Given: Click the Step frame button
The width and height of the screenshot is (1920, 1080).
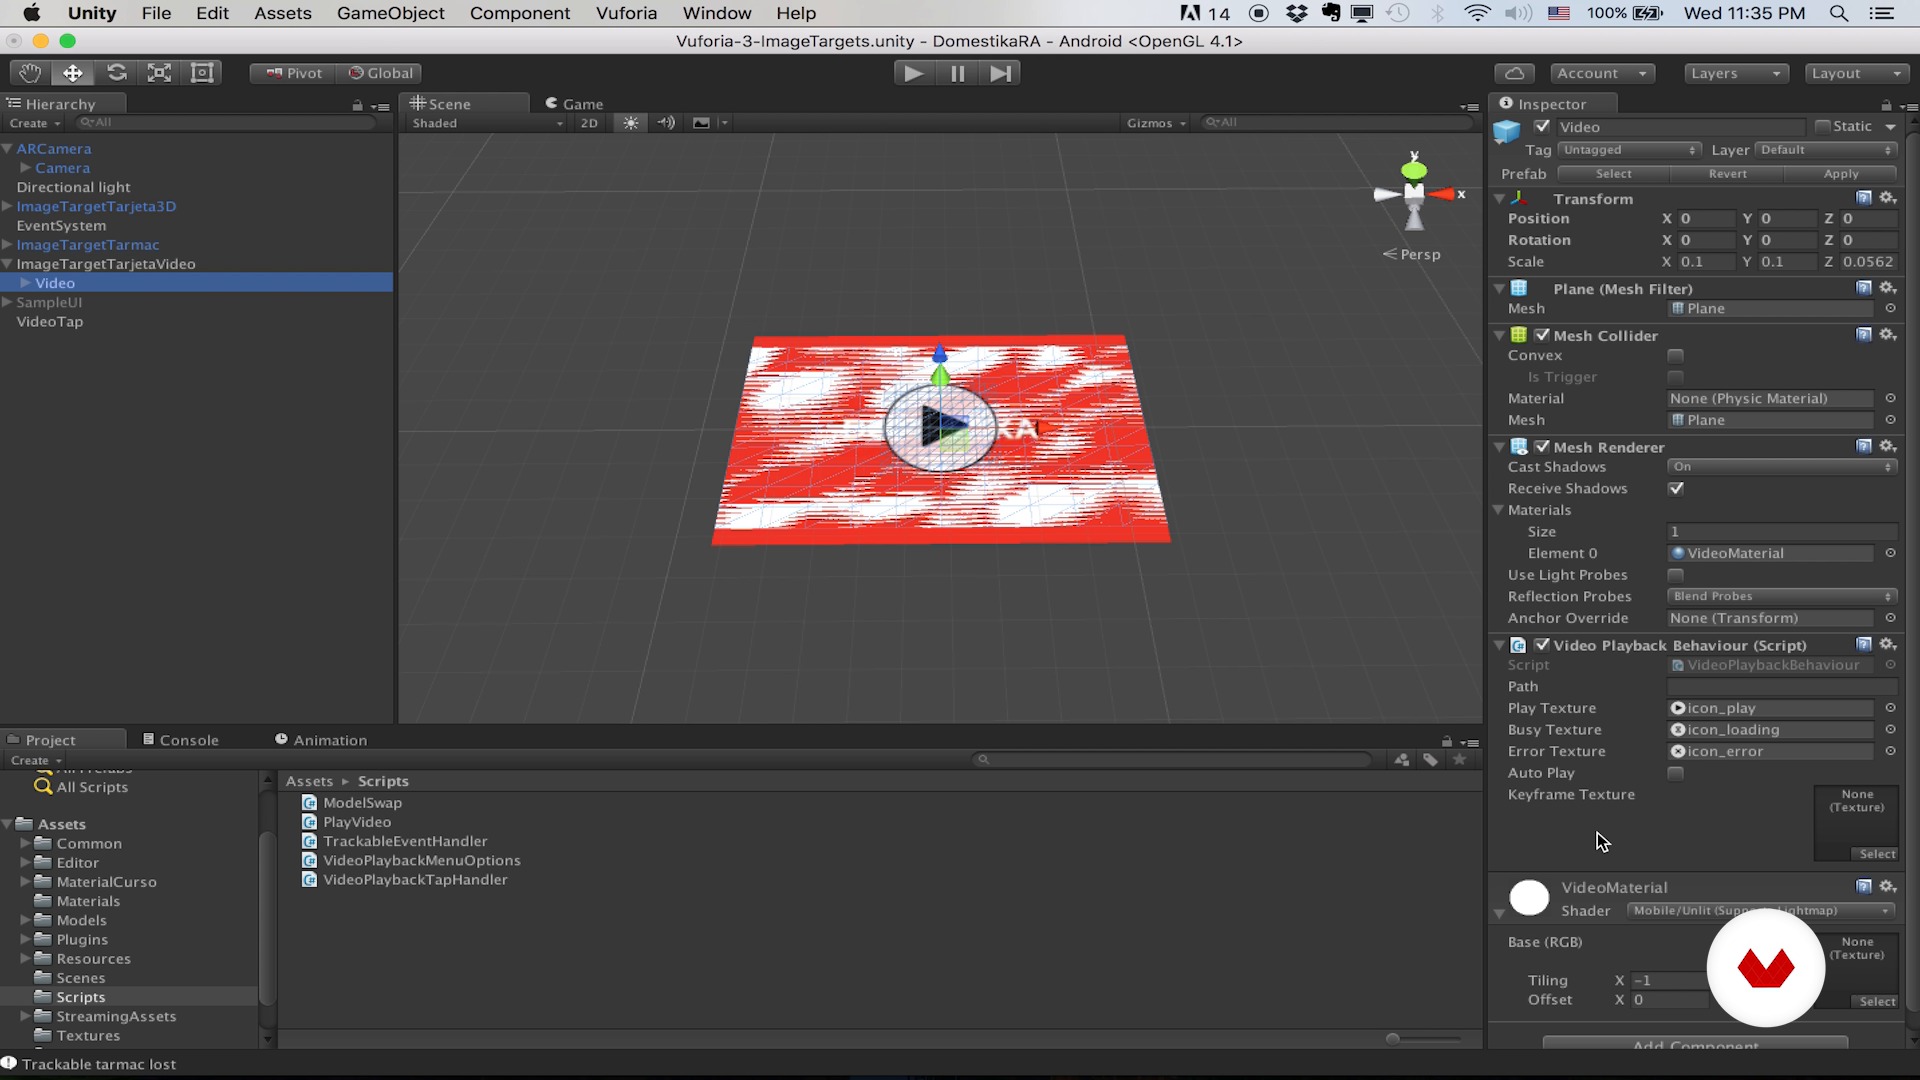Looking at the screenshot, I should pos(1000,73).
